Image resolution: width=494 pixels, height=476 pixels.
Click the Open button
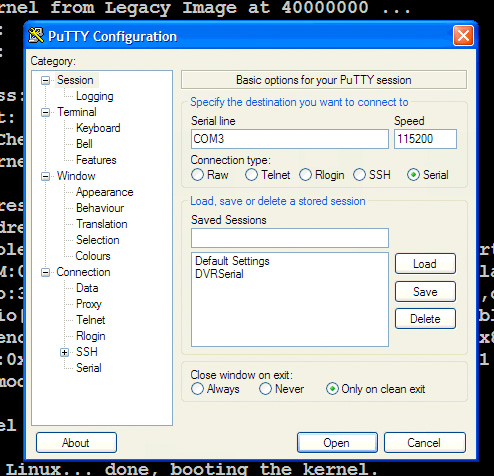point(337,443)
